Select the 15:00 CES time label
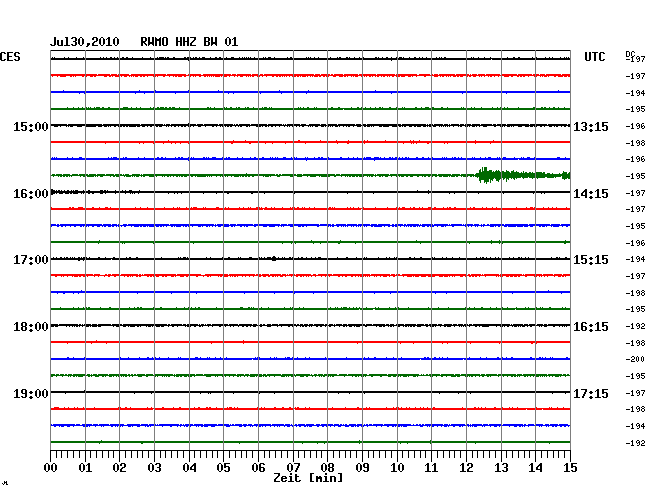This screenshot has width=650, height=494. point(31,126)
